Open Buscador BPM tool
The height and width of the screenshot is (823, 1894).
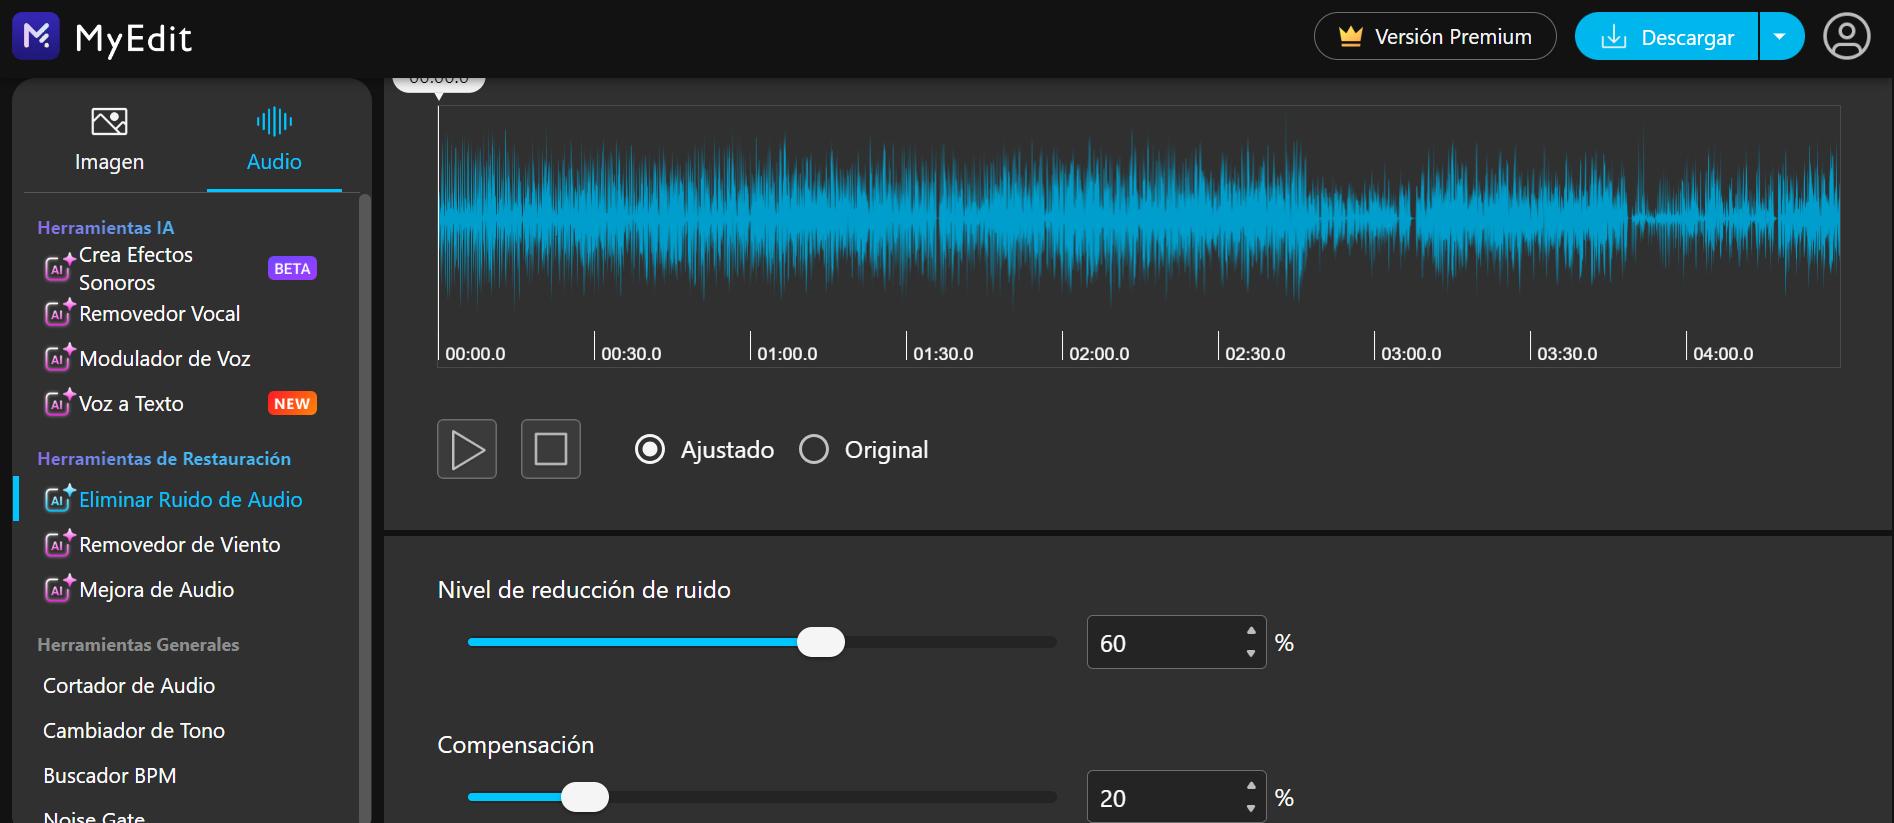point(110,775)
